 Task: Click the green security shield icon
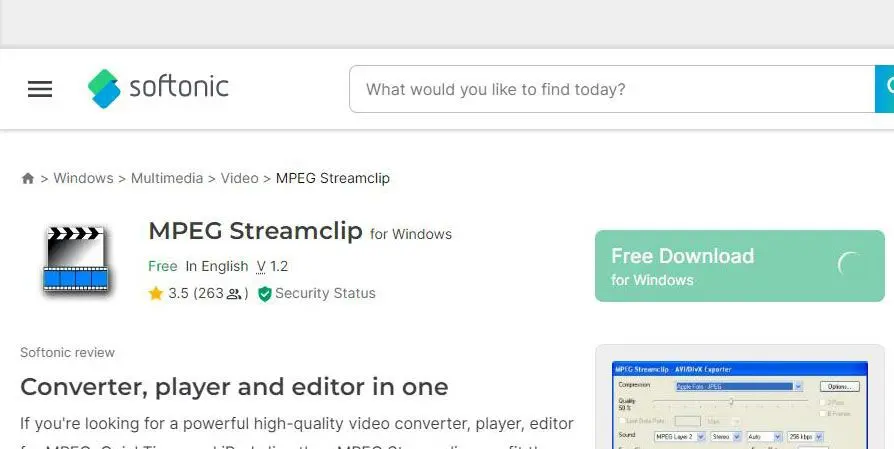coord(265,294)
